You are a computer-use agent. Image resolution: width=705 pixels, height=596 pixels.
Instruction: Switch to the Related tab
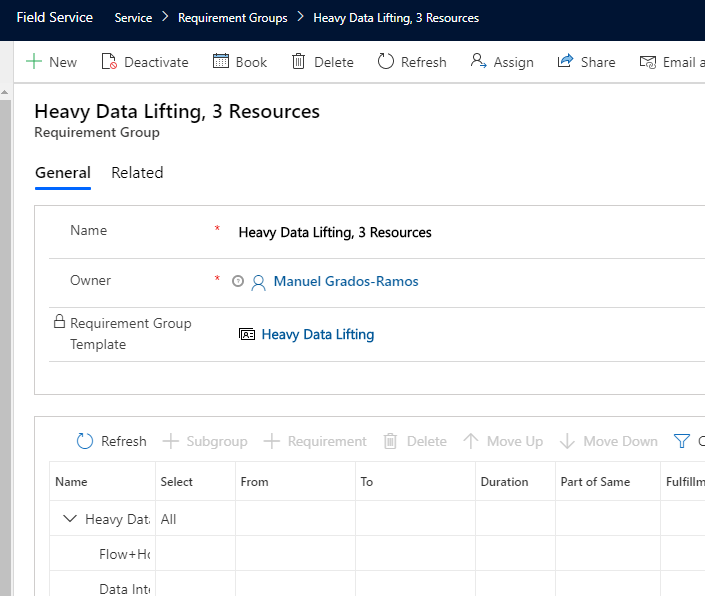pyautogui.click(x=137, y=173)
